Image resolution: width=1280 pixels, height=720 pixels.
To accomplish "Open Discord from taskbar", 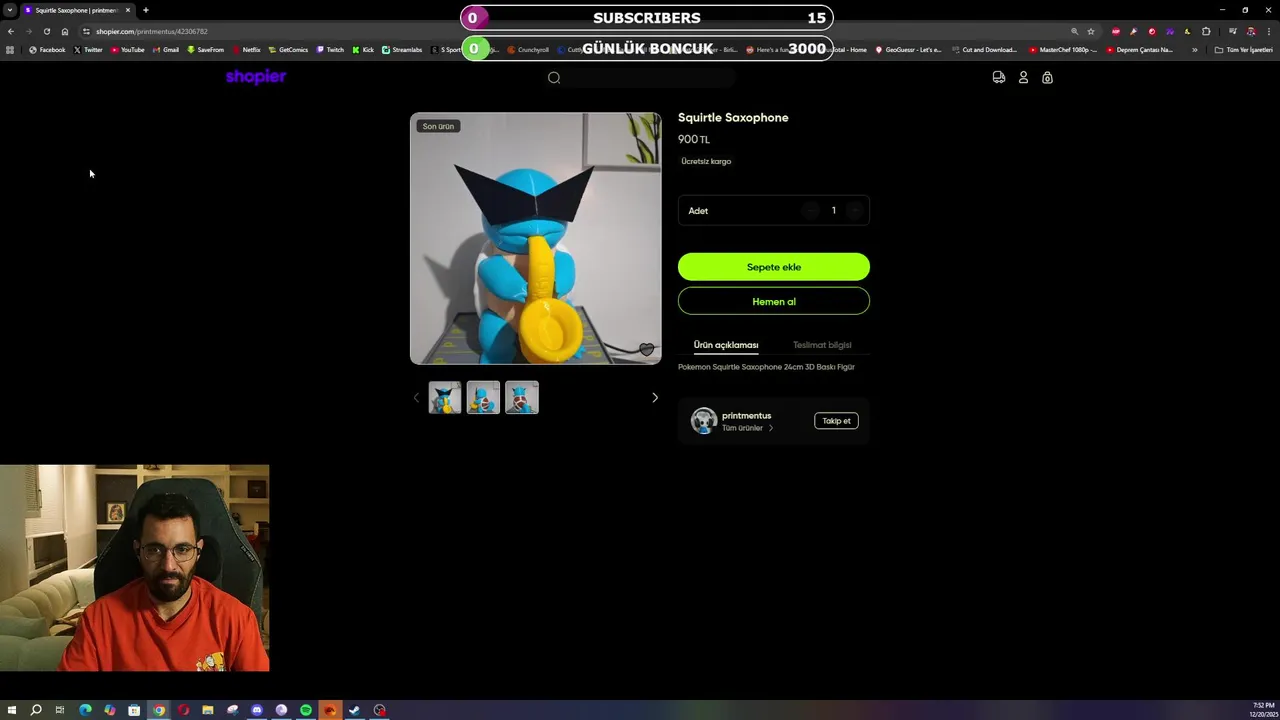I will pyautogui.click(x=257, y=710).
